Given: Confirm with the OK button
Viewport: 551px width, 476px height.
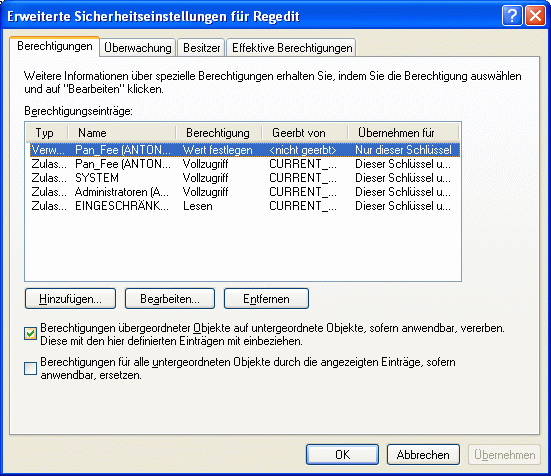Looking at the screenshot, I should coord(342,455).
